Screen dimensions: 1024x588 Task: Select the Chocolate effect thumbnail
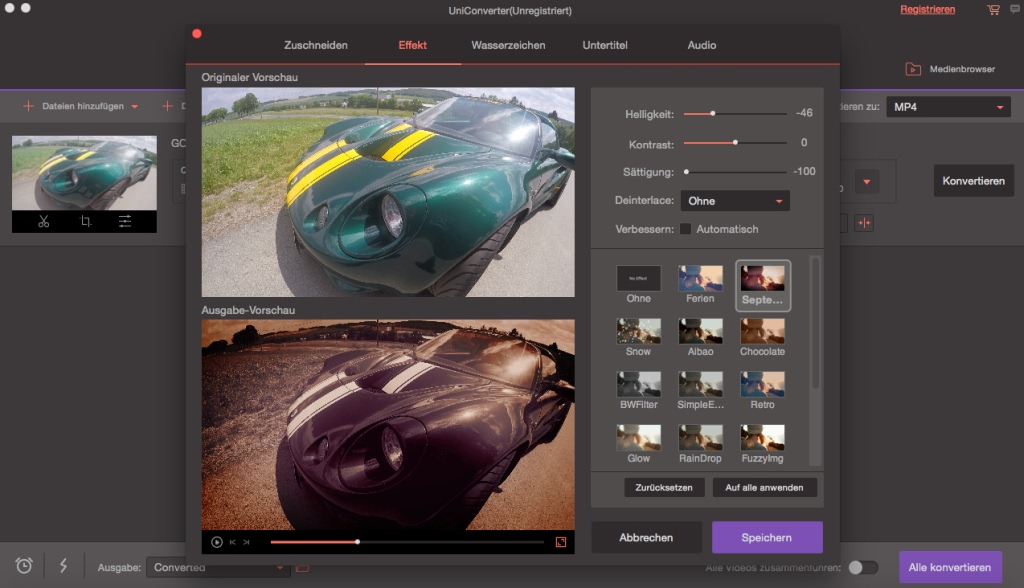[x=762, y=331]
